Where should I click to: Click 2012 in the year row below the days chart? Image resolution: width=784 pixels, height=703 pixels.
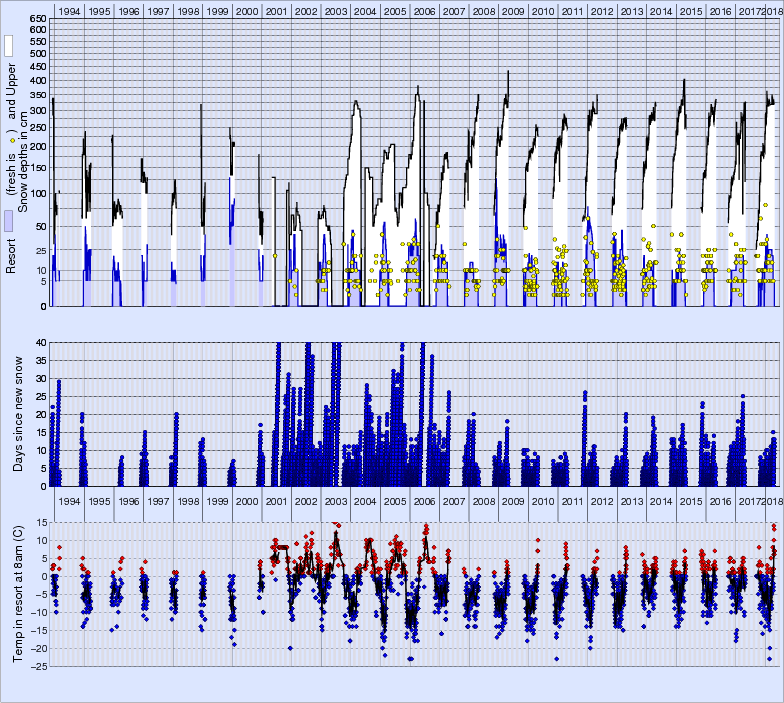[x=601, y=501]
